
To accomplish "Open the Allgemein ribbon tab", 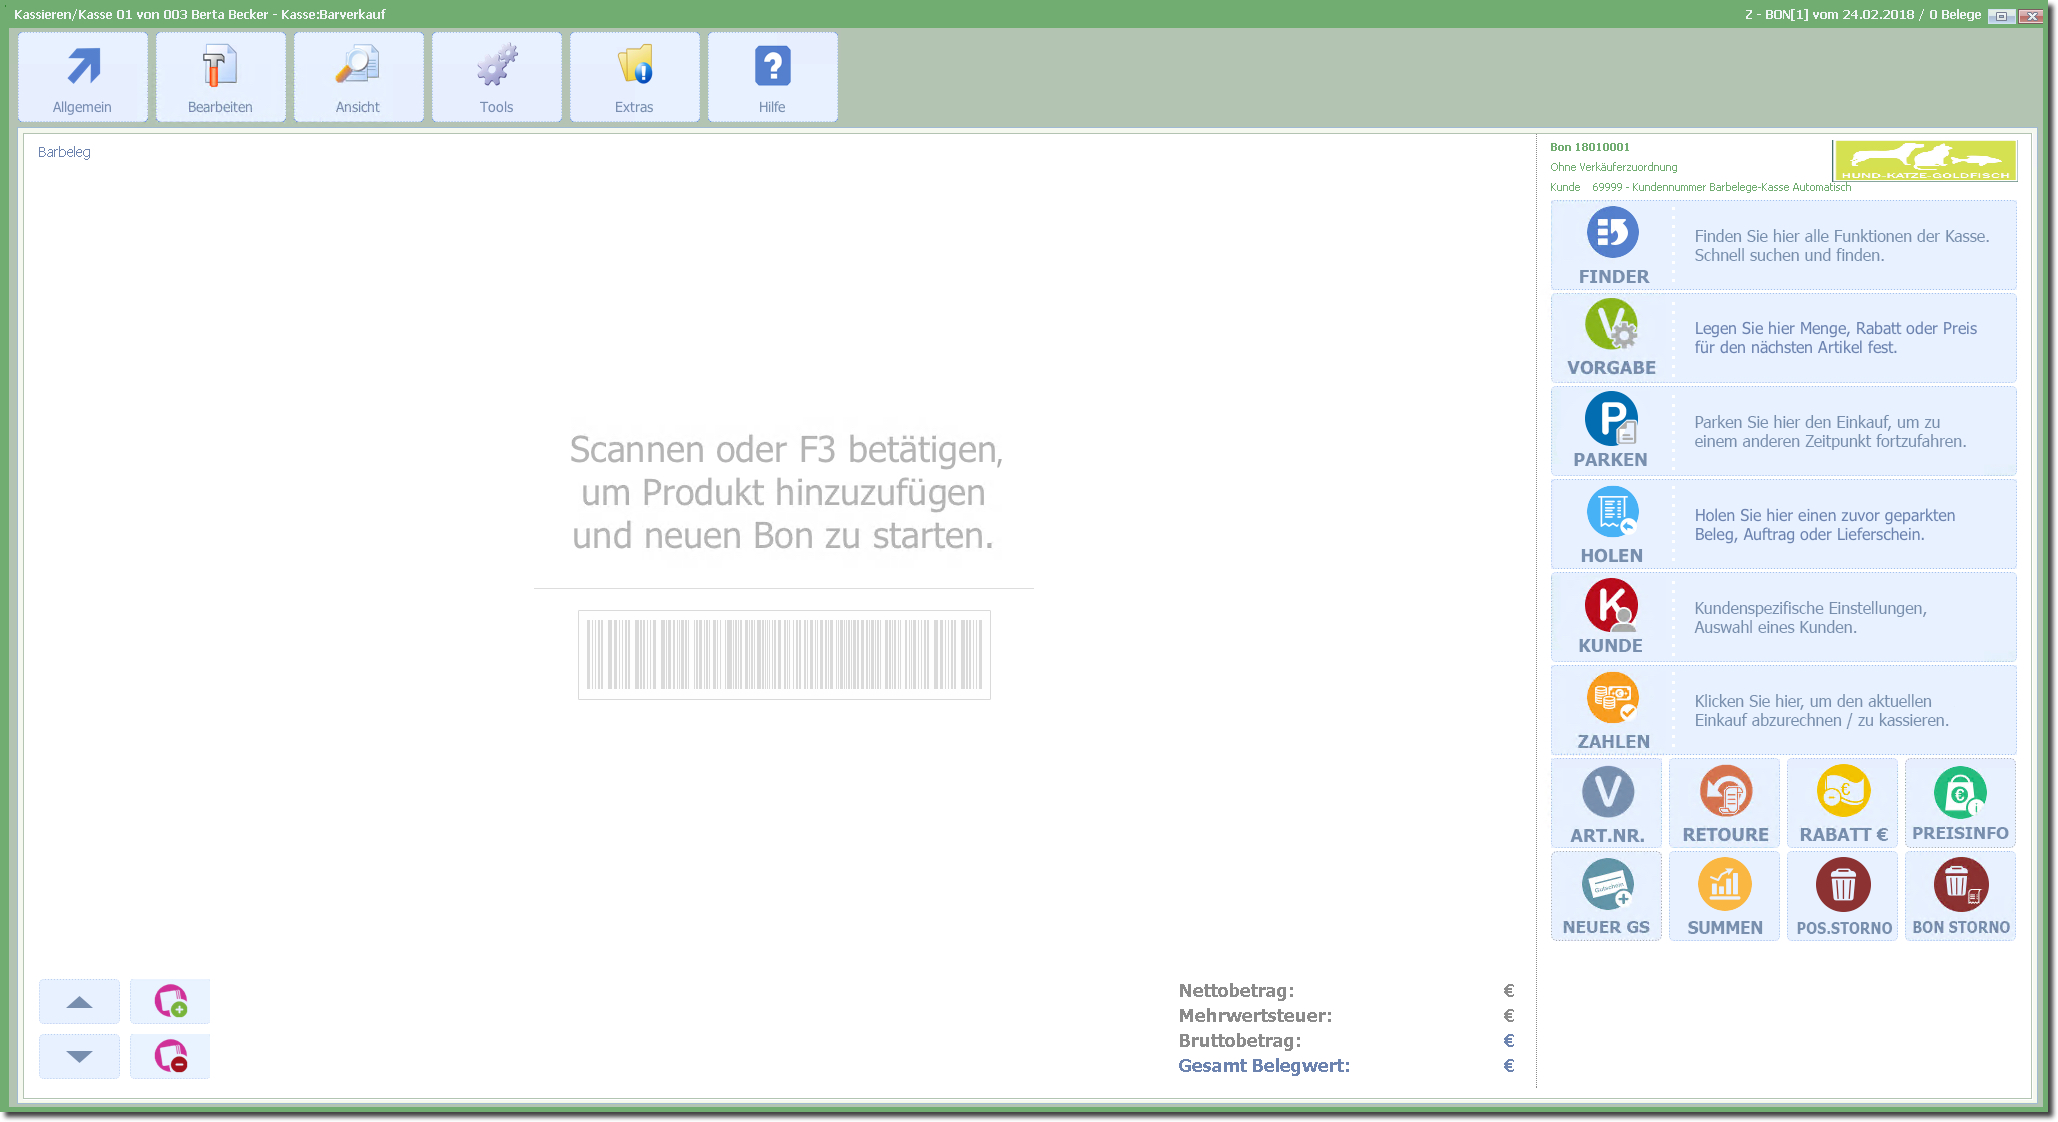I will (x=83, y=78).
